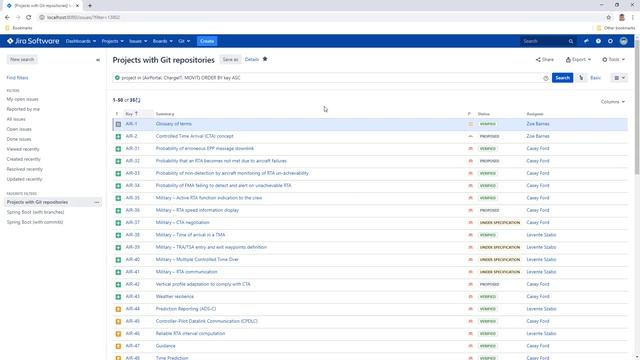Open Levente Szabo on AIR-38 row
640x360 pixels.
point(541,235)
